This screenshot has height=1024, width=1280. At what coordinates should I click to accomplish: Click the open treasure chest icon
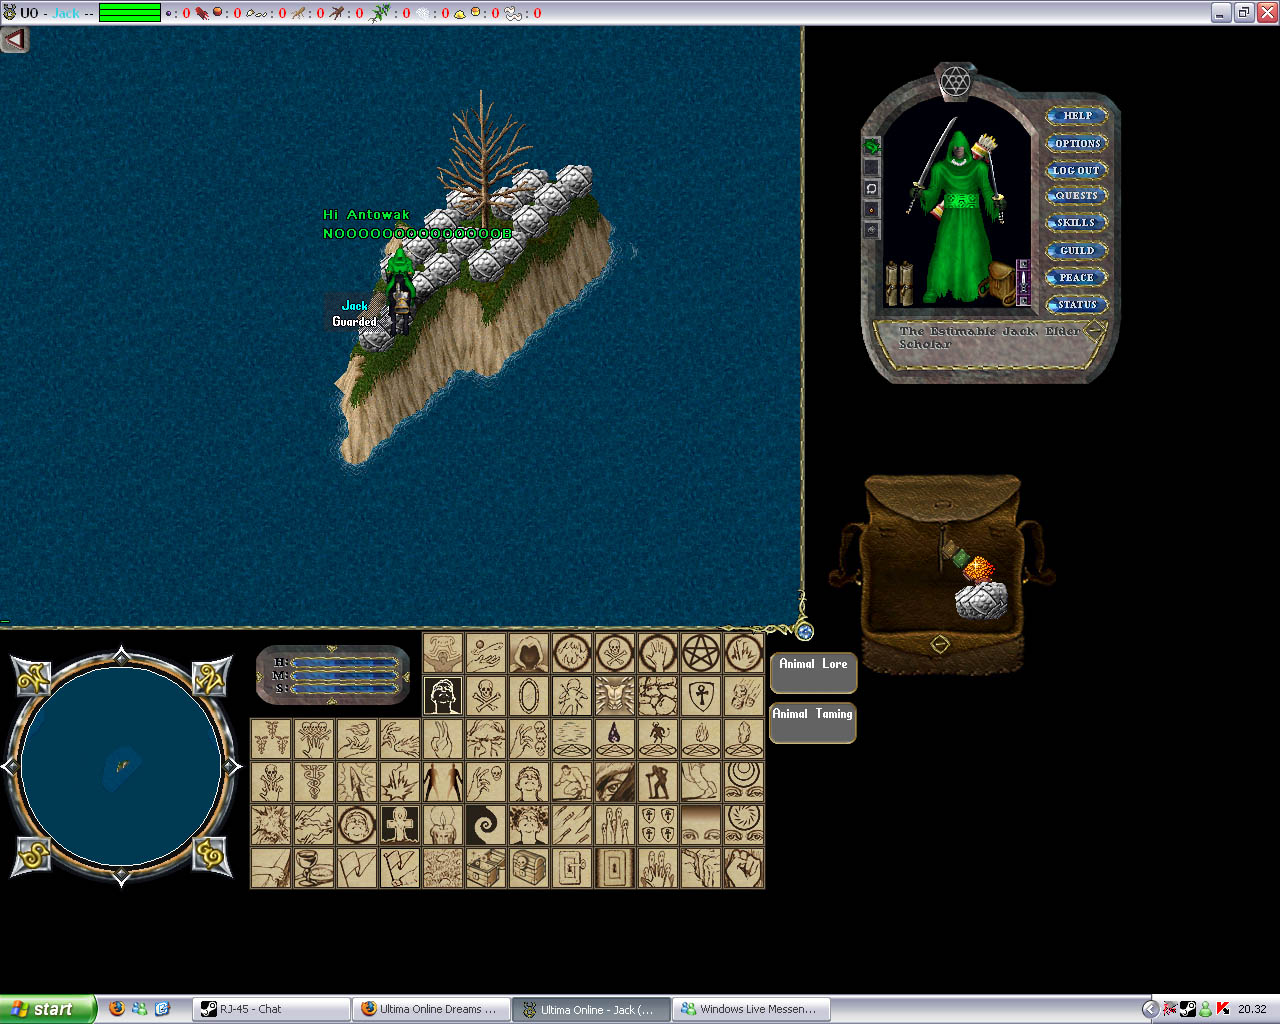(x=486, y=867)
